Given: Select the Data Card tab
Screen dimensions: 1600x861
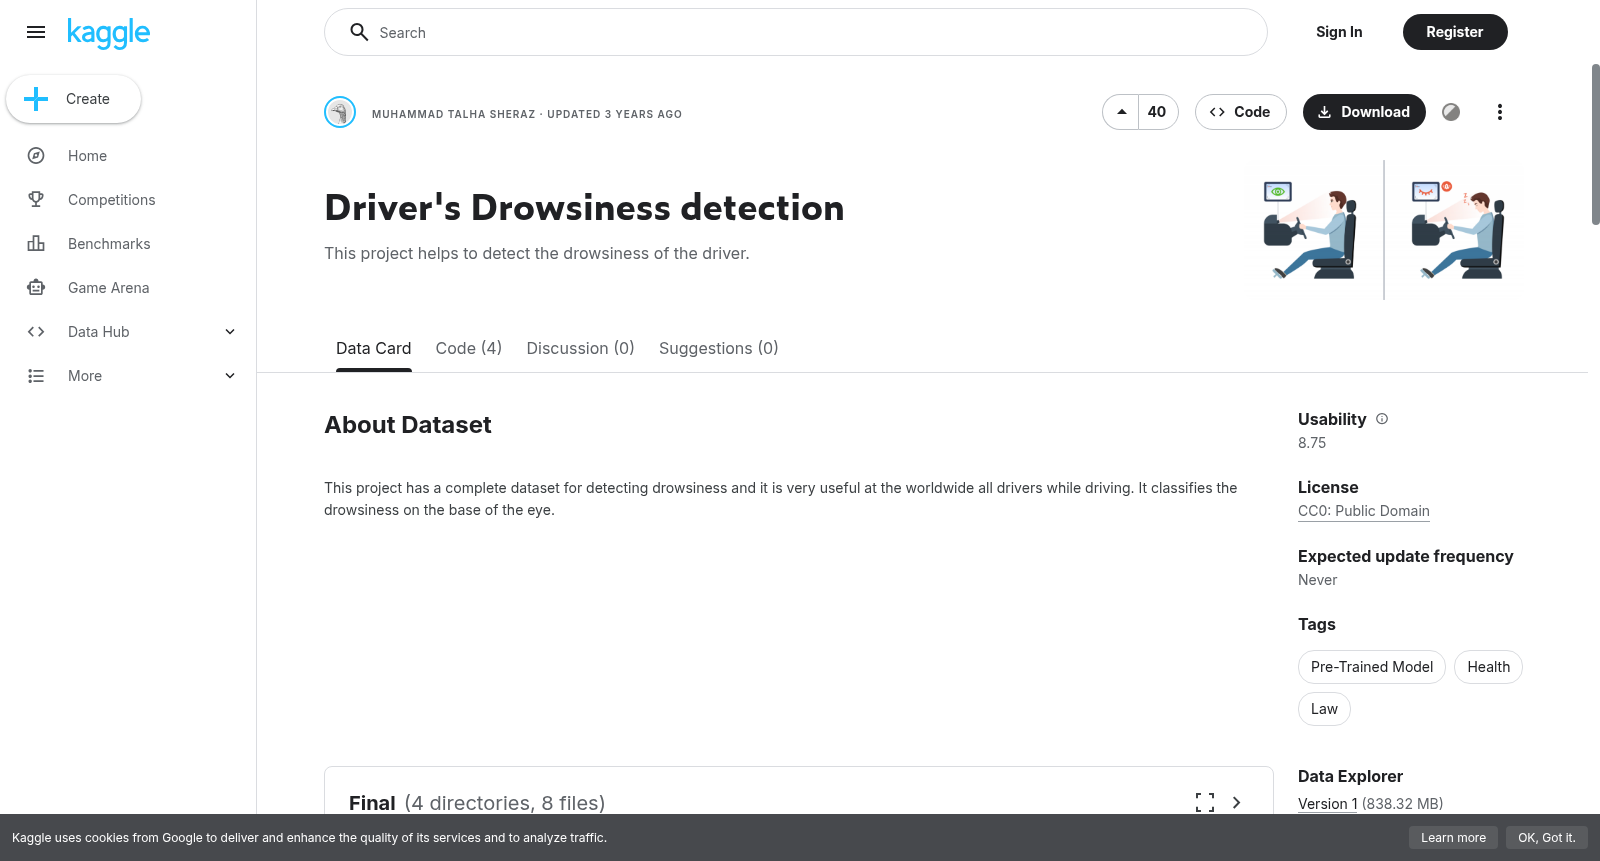Looking at the screenshot, I should click(x=373, y=348).
